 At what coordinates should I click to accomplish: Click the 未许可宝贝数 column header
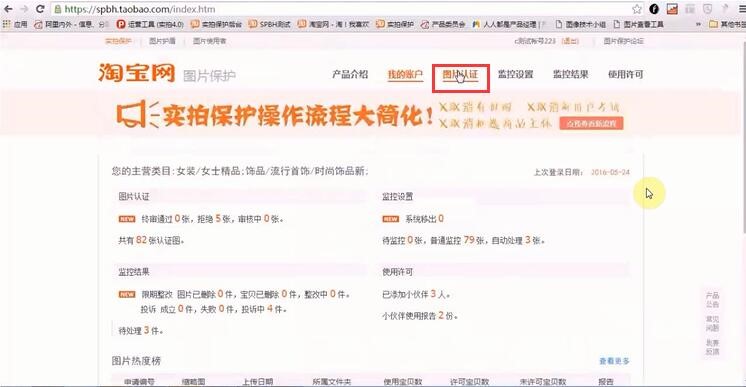click(543, 382)
